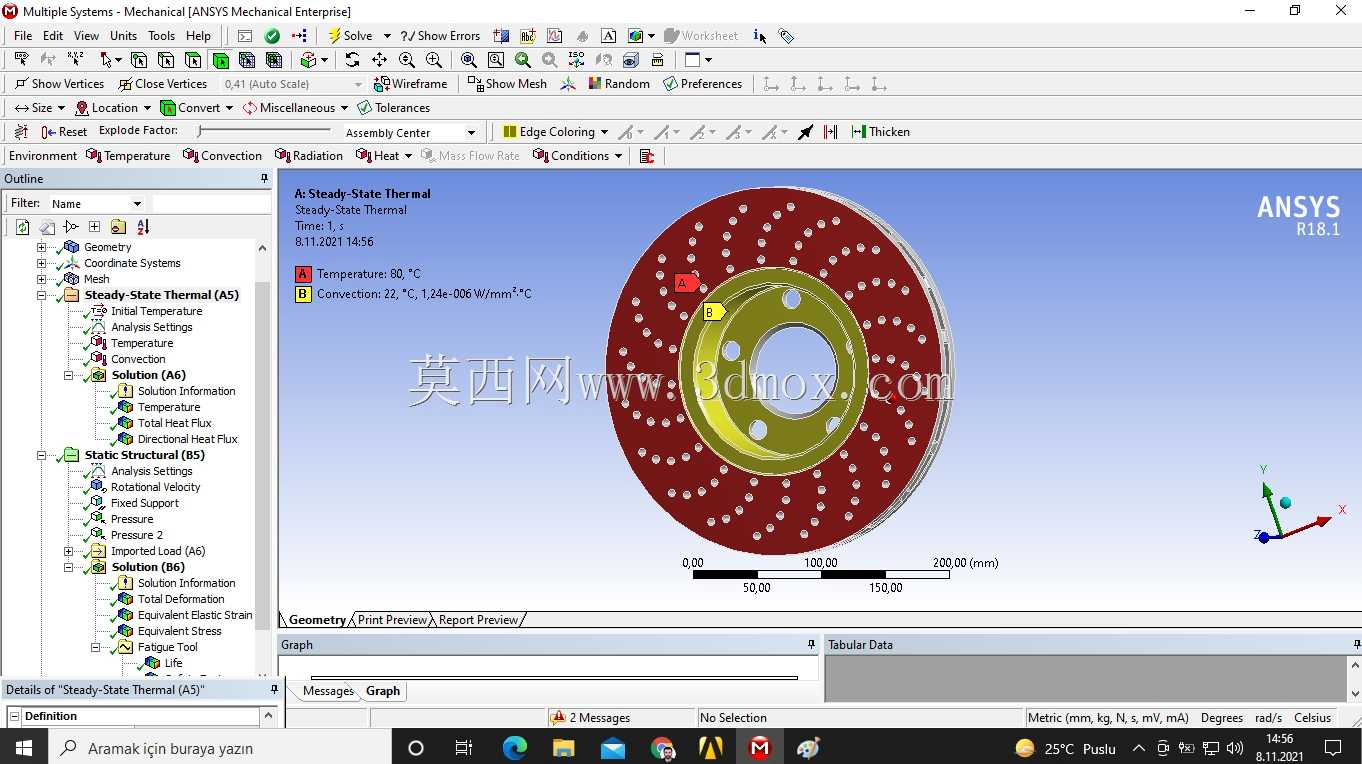The height and width of the screenshot is (764, 1362).
Task: Click the A-Z sort icon in Outline
Action: point(143,227)
